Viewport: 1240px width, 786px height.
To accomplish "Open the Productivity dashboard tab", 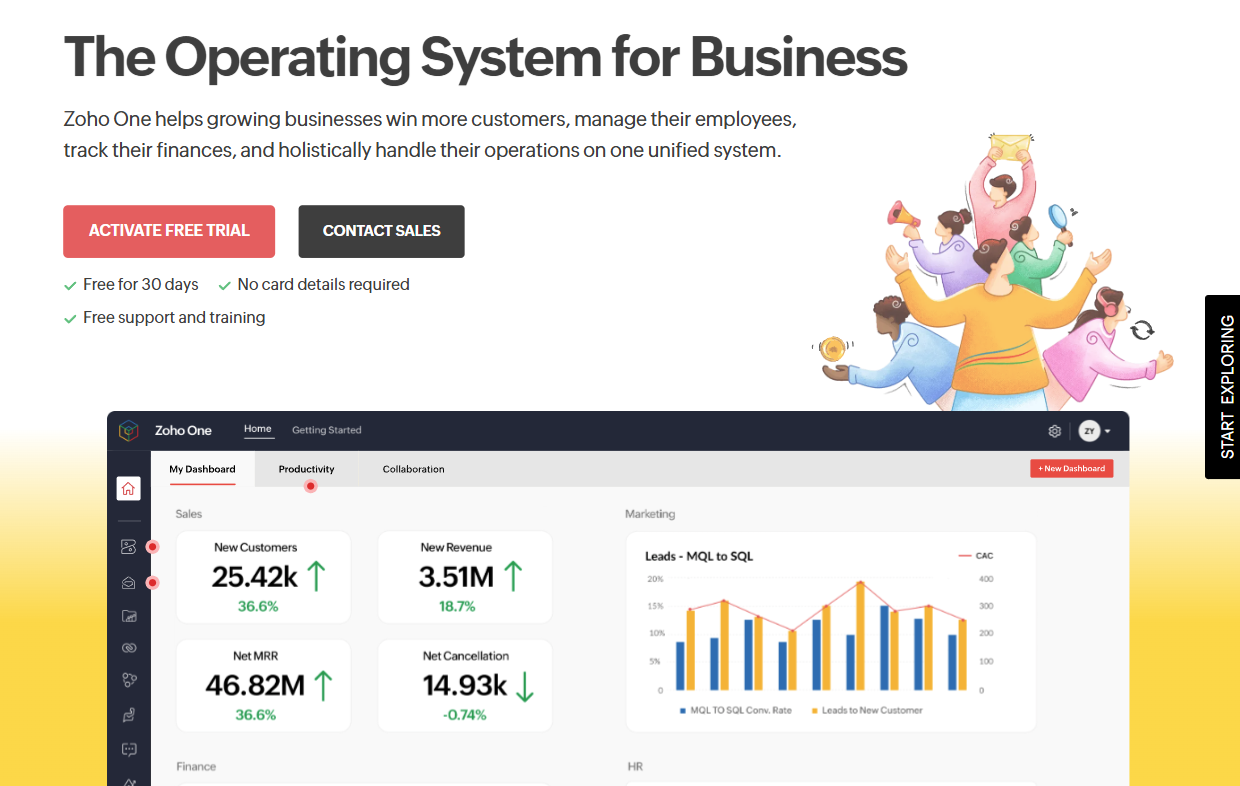I will coord(307,469).
